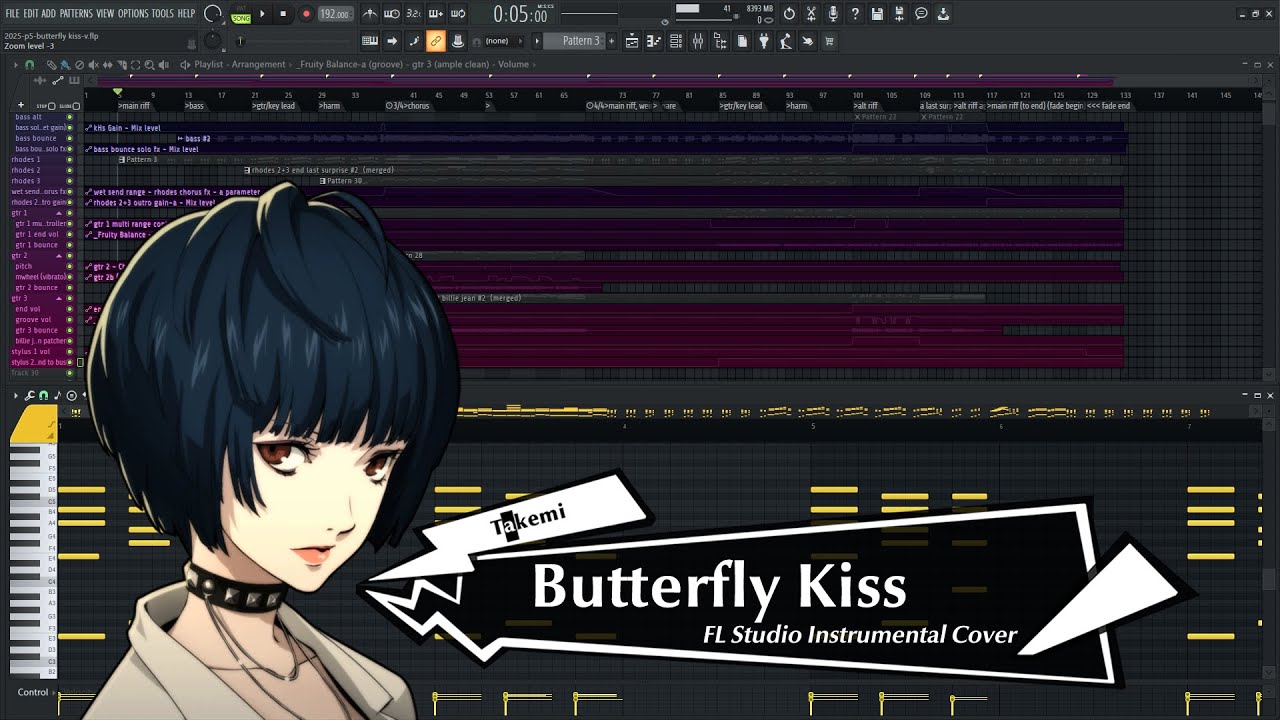Screen dimensions: 1280x720
Task: Click the save project disk icon
Action: (877, 14)
